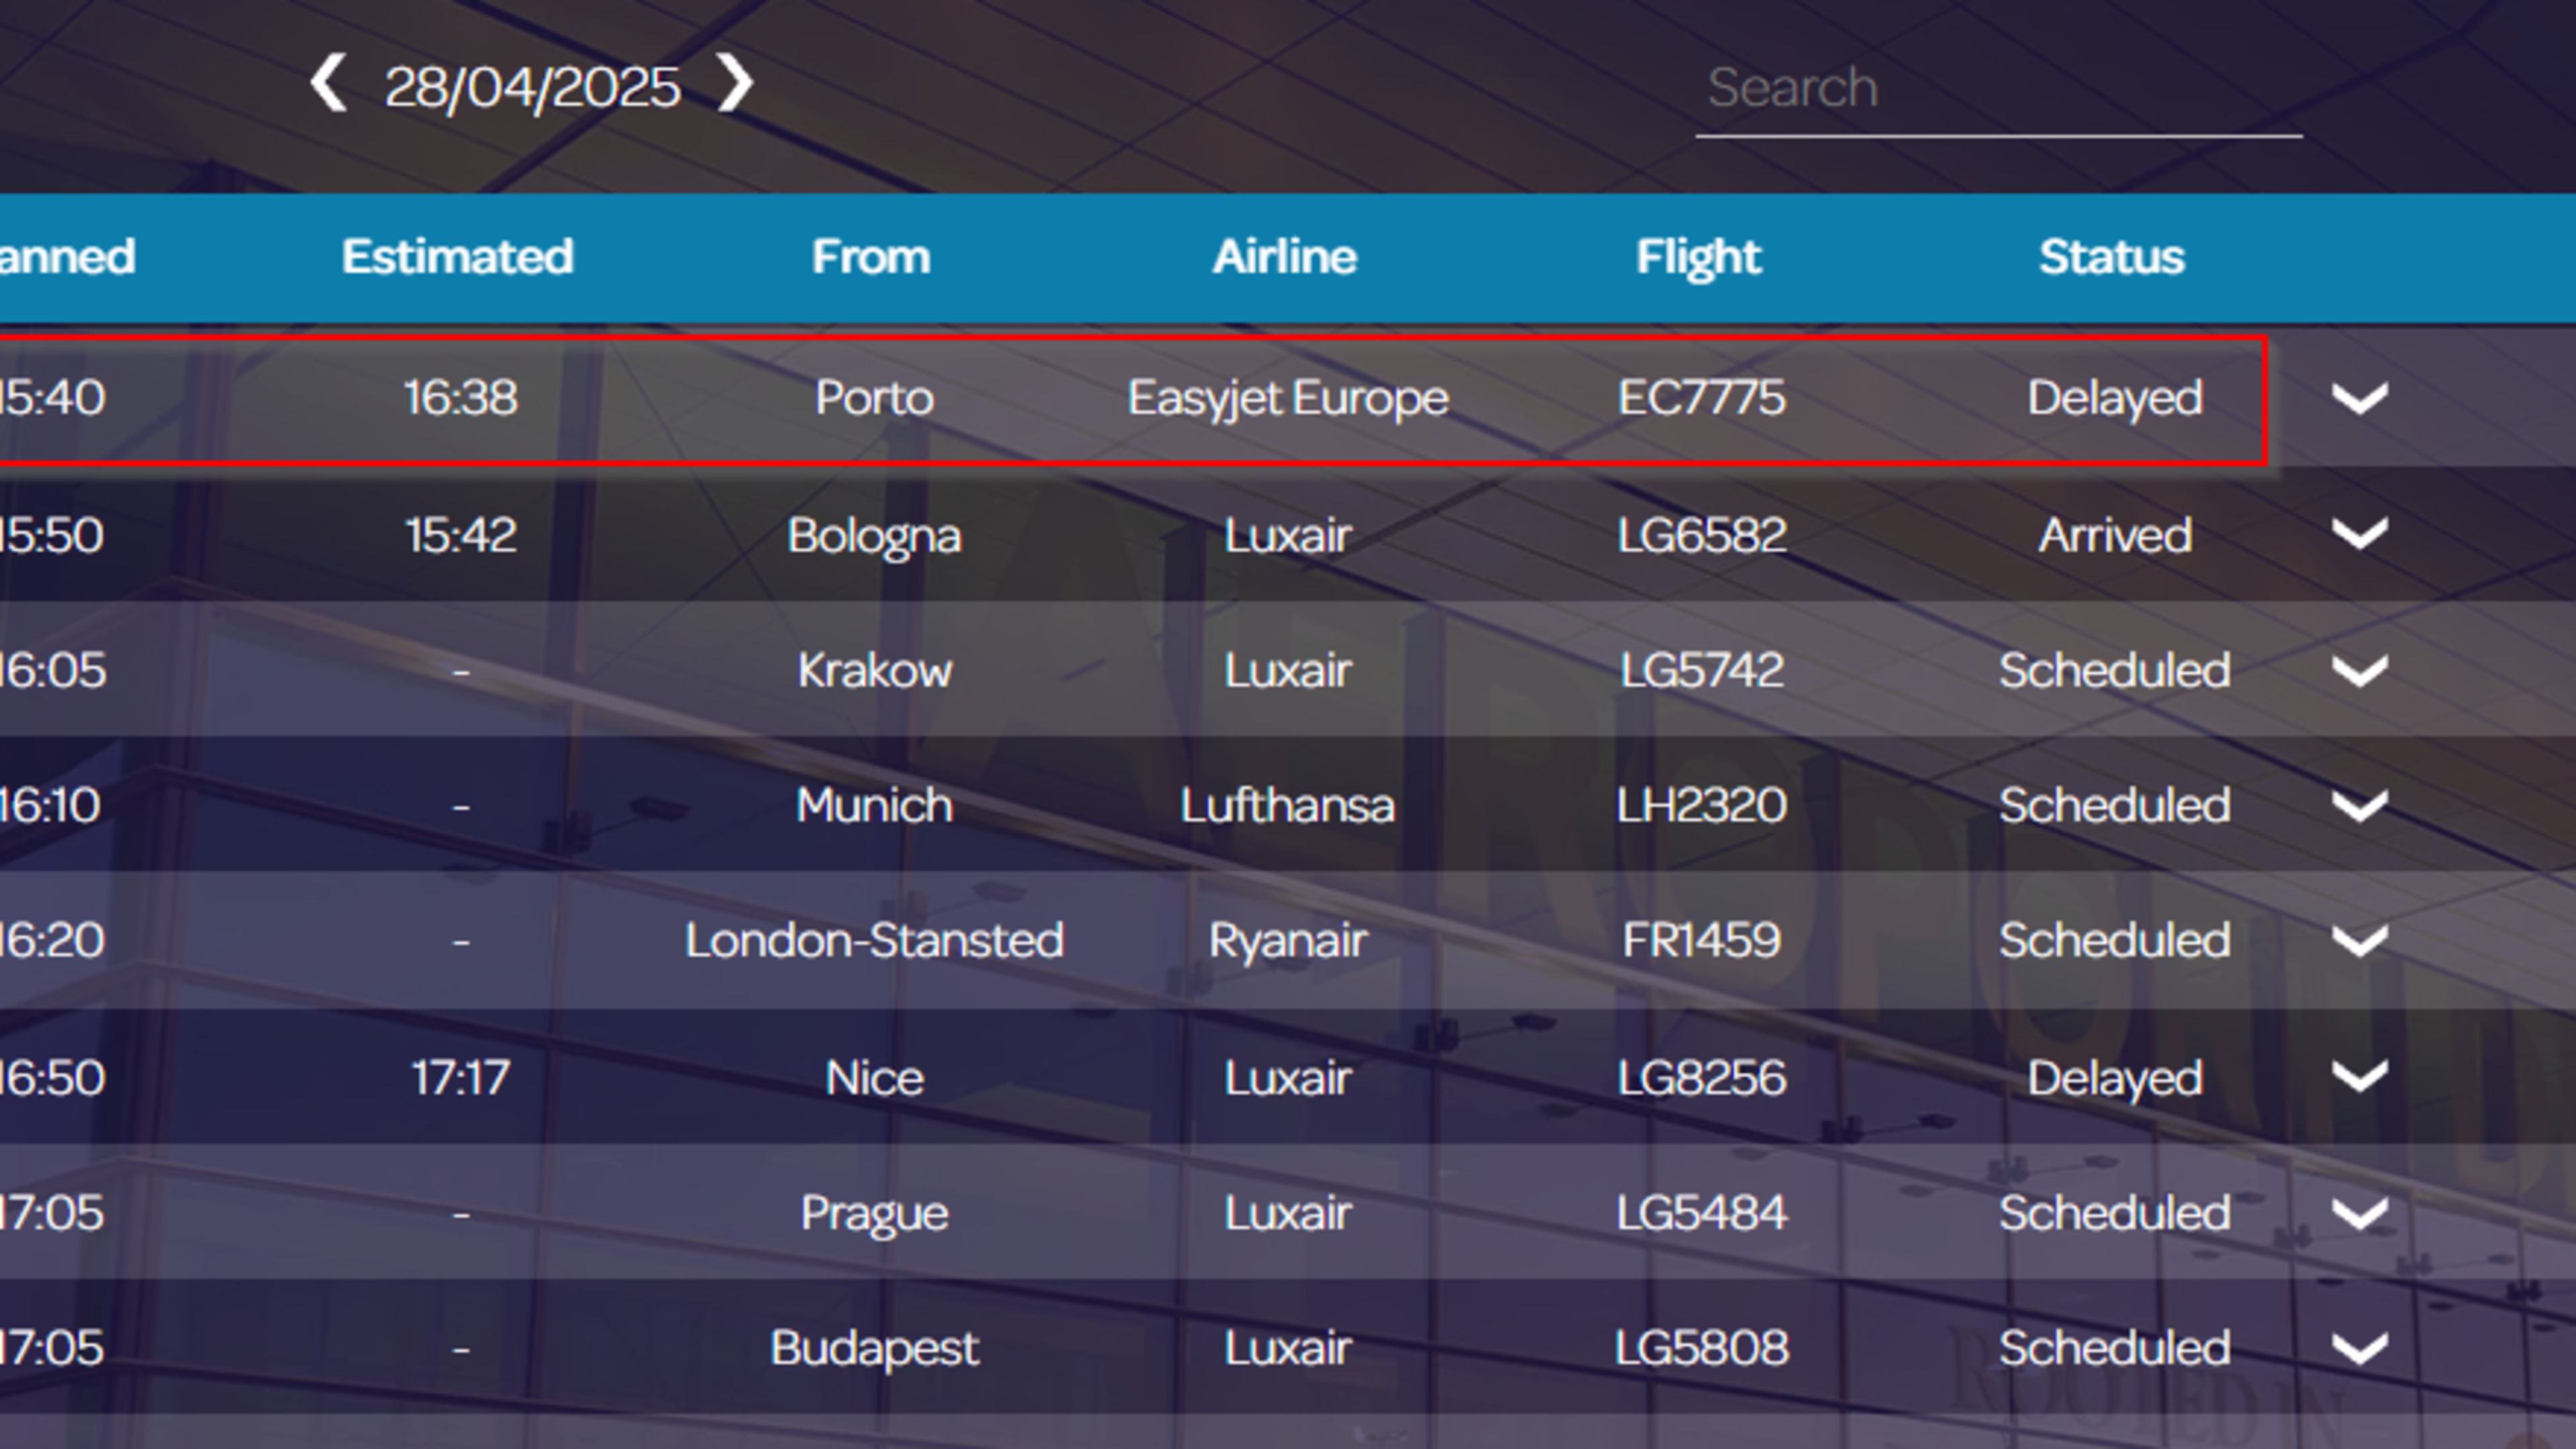Click the Search input field
This screenshot has width=2576, height=1449.
(x=1999, y=89)
